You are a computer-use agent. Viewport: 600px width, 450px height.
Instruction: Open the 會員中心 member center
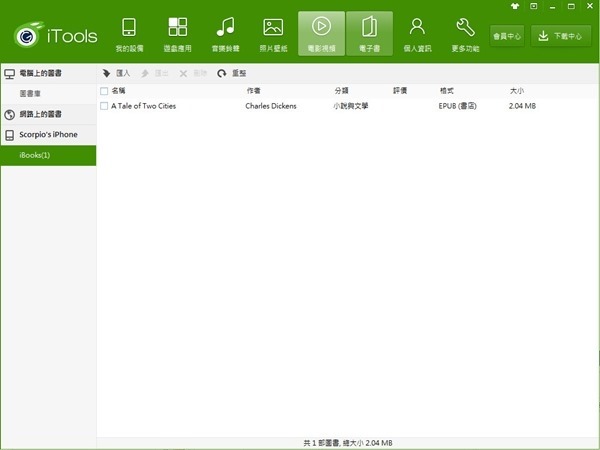click(x=507, y=36)
